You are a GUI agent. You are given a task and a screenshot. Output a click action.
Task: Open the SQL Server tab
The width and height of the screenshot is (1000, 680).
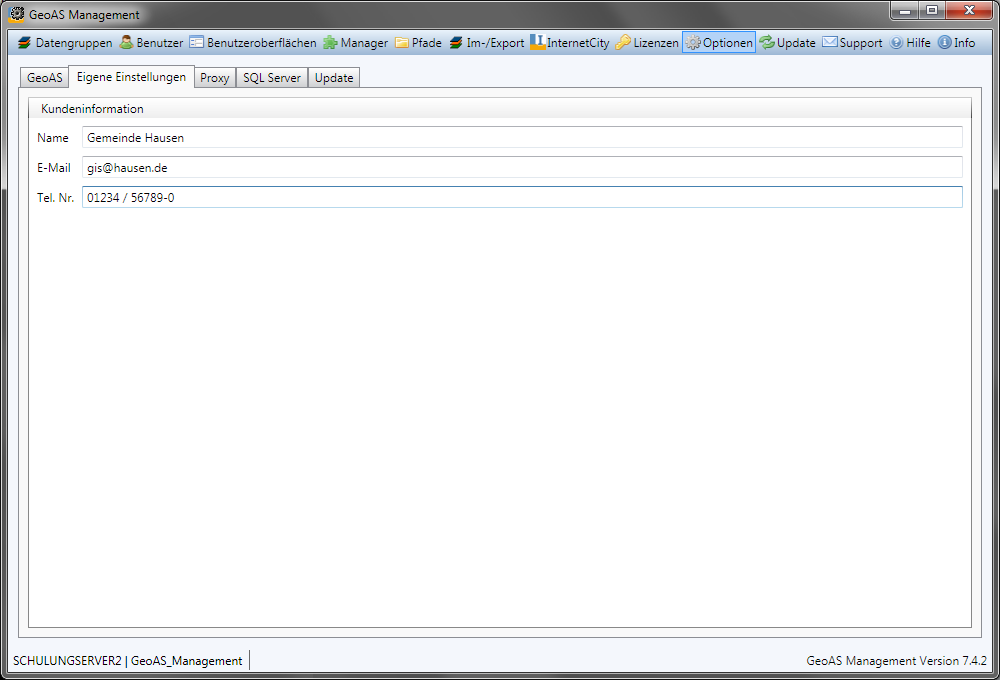pyautogui.click(x=272, y=77)
